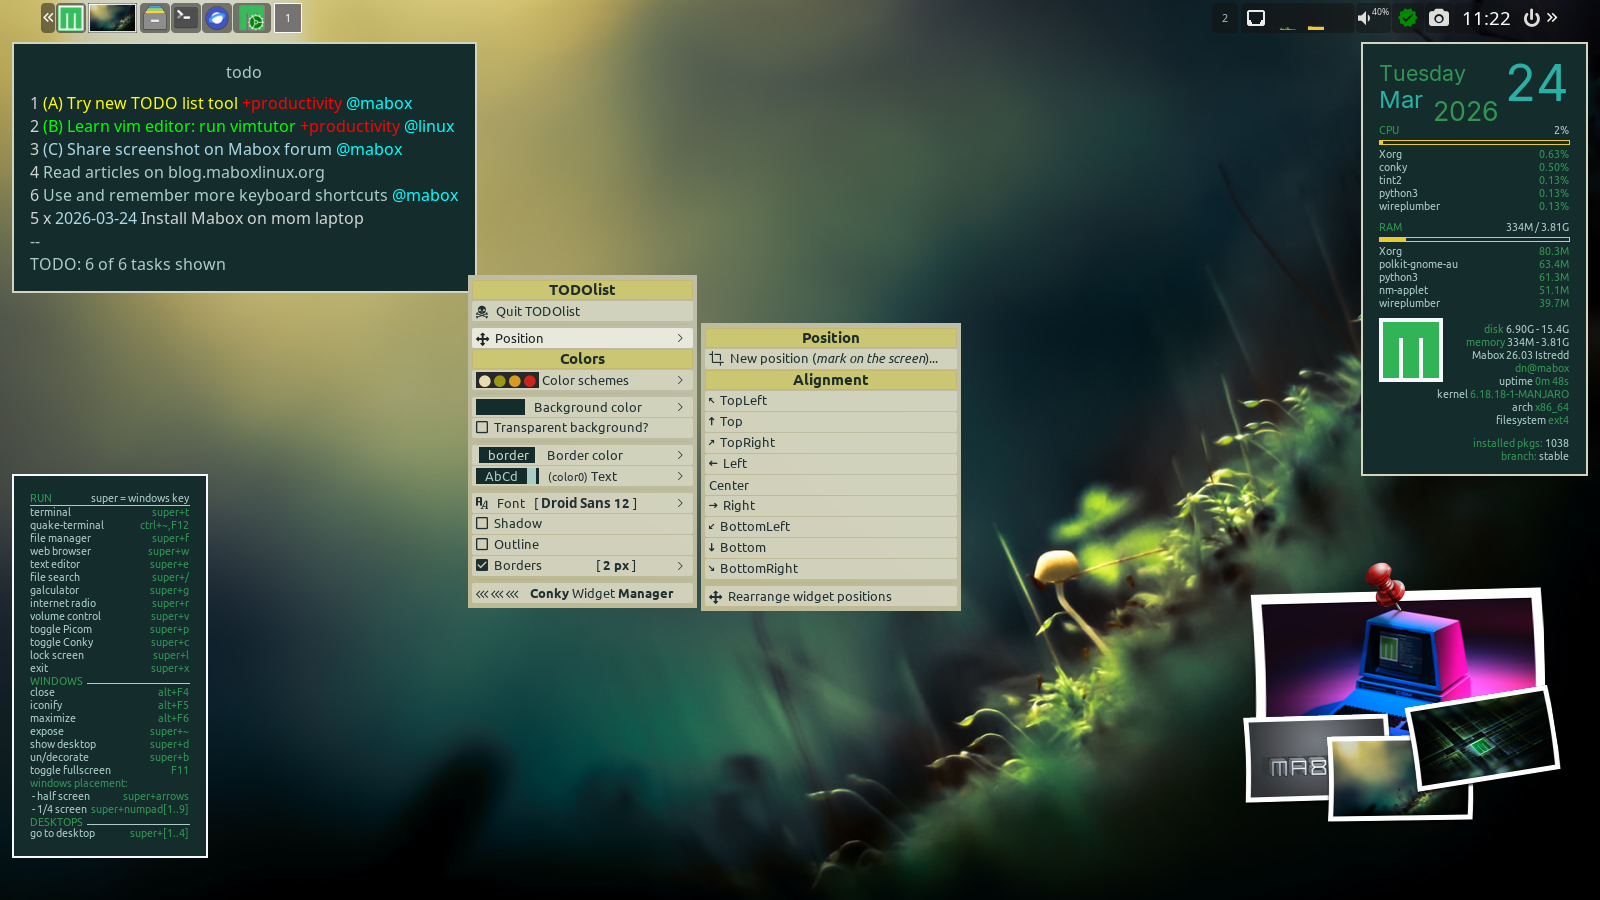Image resolution: width=1600 pixels, height=900 pixels.
Task: Click Quit TODOlist
Action: [537, 312]
